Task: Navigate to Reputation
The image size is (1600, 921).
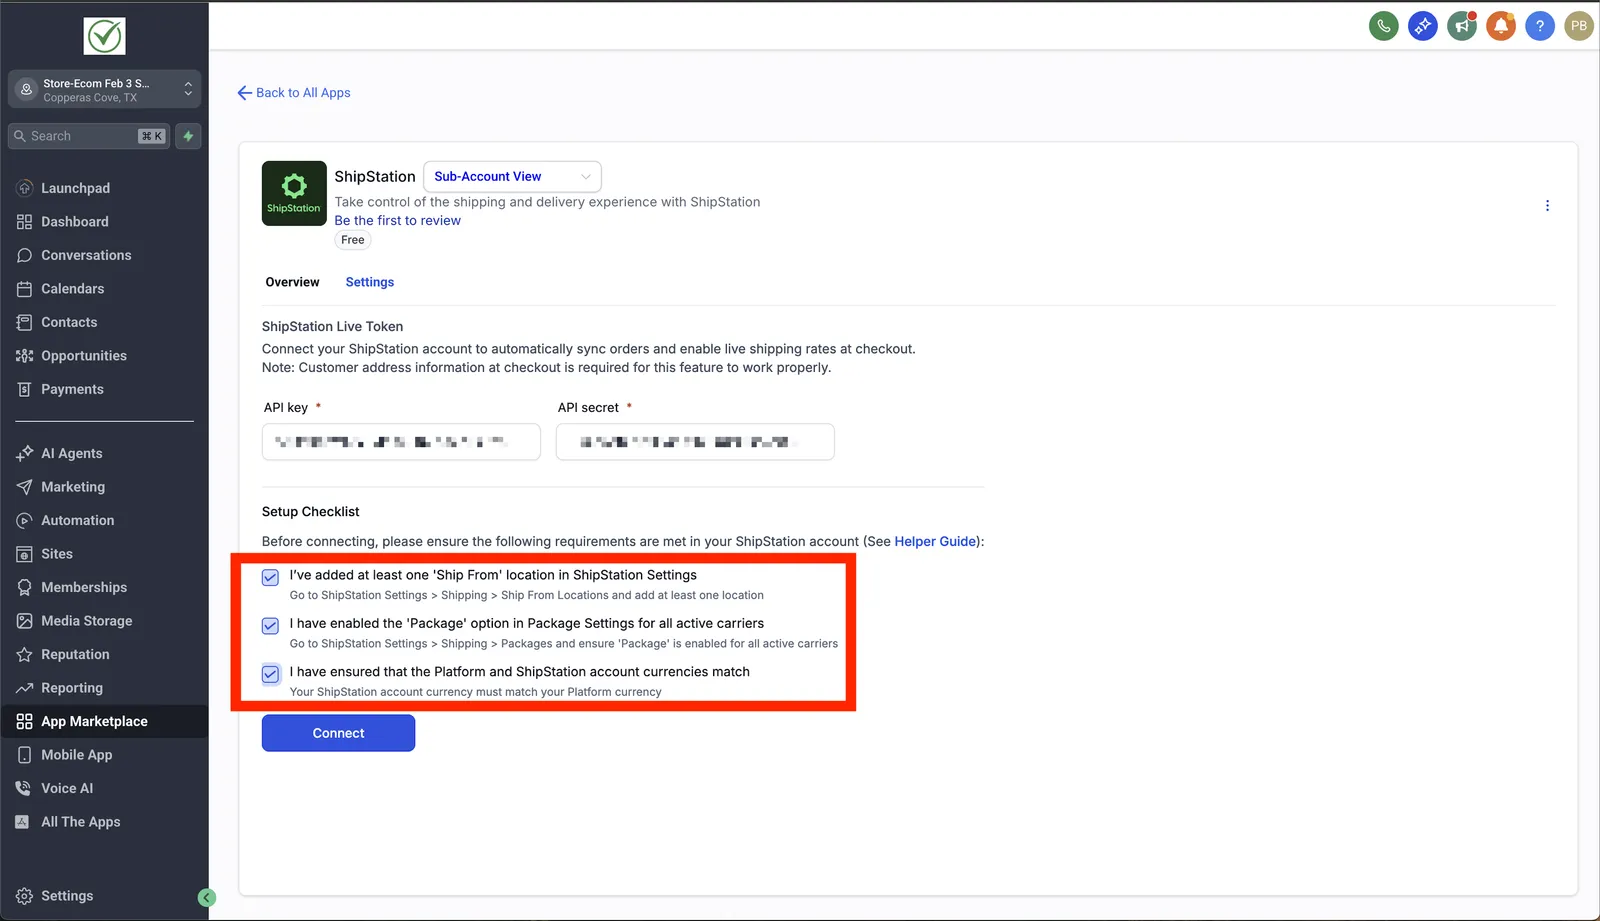Action: coord(104,654)
